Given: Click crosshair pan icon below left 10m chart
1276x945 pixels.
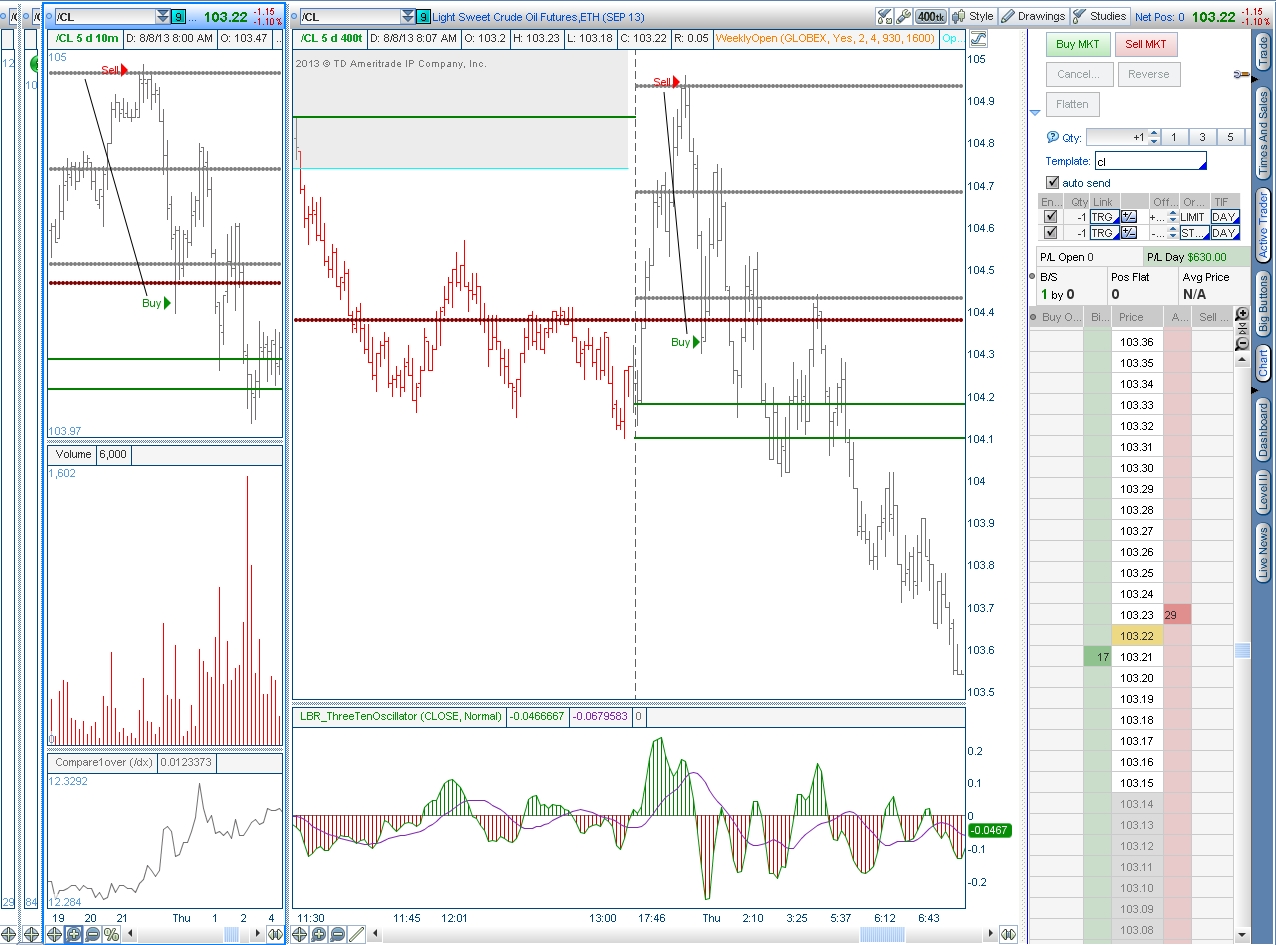Looking at the screenshot, I should (56, 934).
